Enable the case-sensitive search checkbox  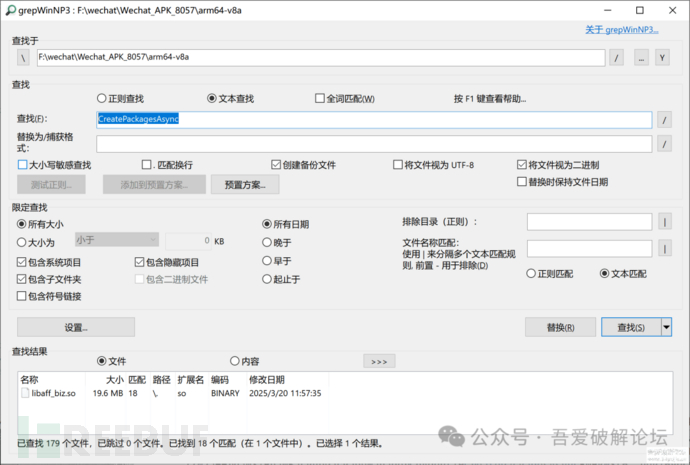pyautogui.click(x=23, y=165)
